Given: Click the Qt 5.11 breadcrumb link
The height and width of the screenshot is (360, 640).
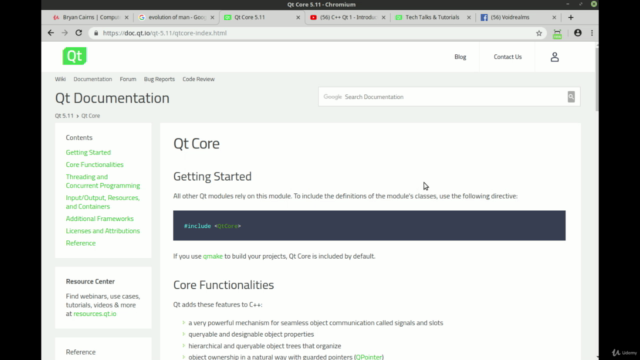Looking at the screenshot, I should pos(64,116).
